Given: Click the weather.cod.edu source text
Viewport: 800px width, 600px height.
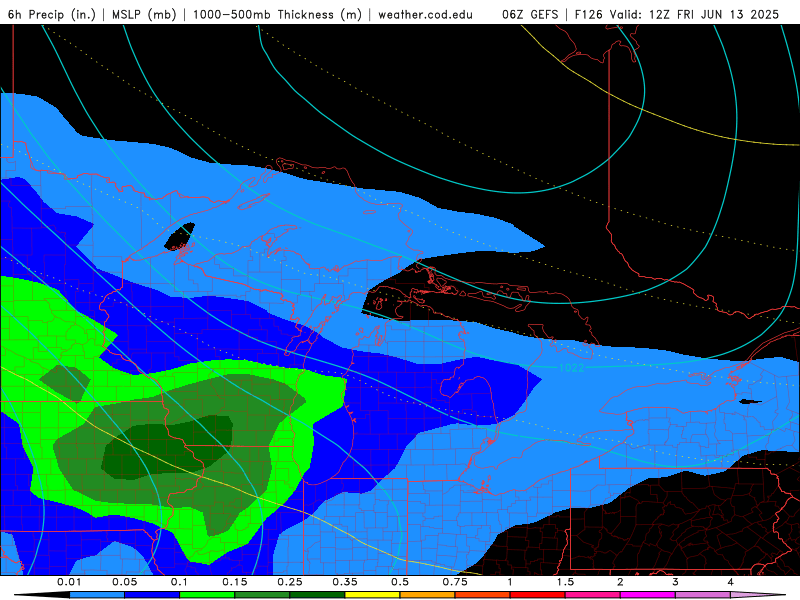Looking at the screenshot, I should point(425,14).
